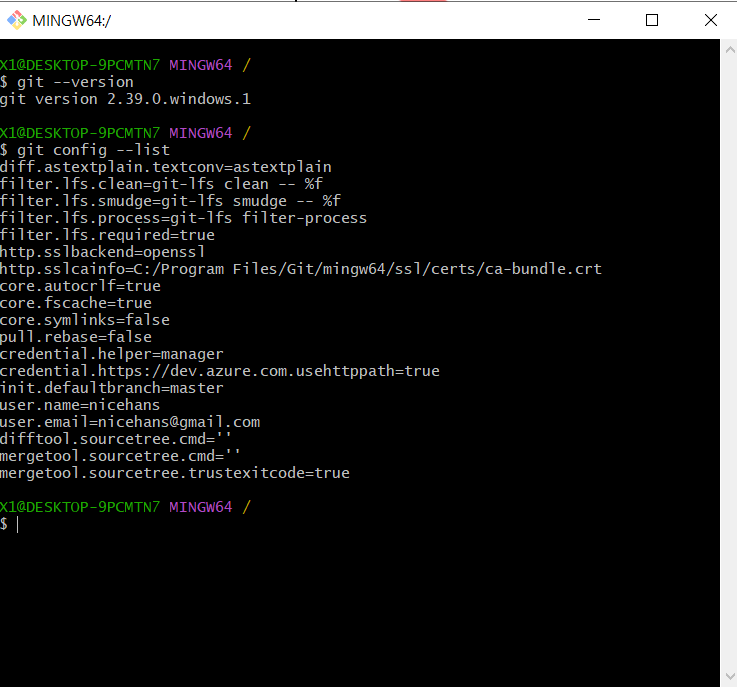Click the http.sslcainfo ca-bundle.crt path line
Image resolution: width=737 pixels, height=687 pixels.
[301, 269]
